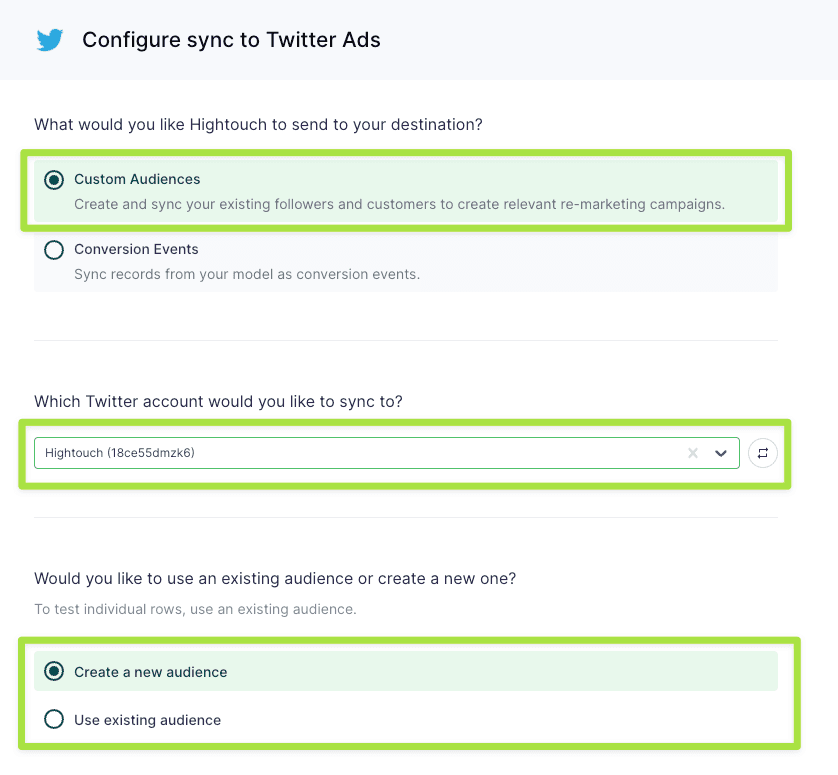Expand the Hightouch (18ce55dmzk6) account selector

(721, 453)
